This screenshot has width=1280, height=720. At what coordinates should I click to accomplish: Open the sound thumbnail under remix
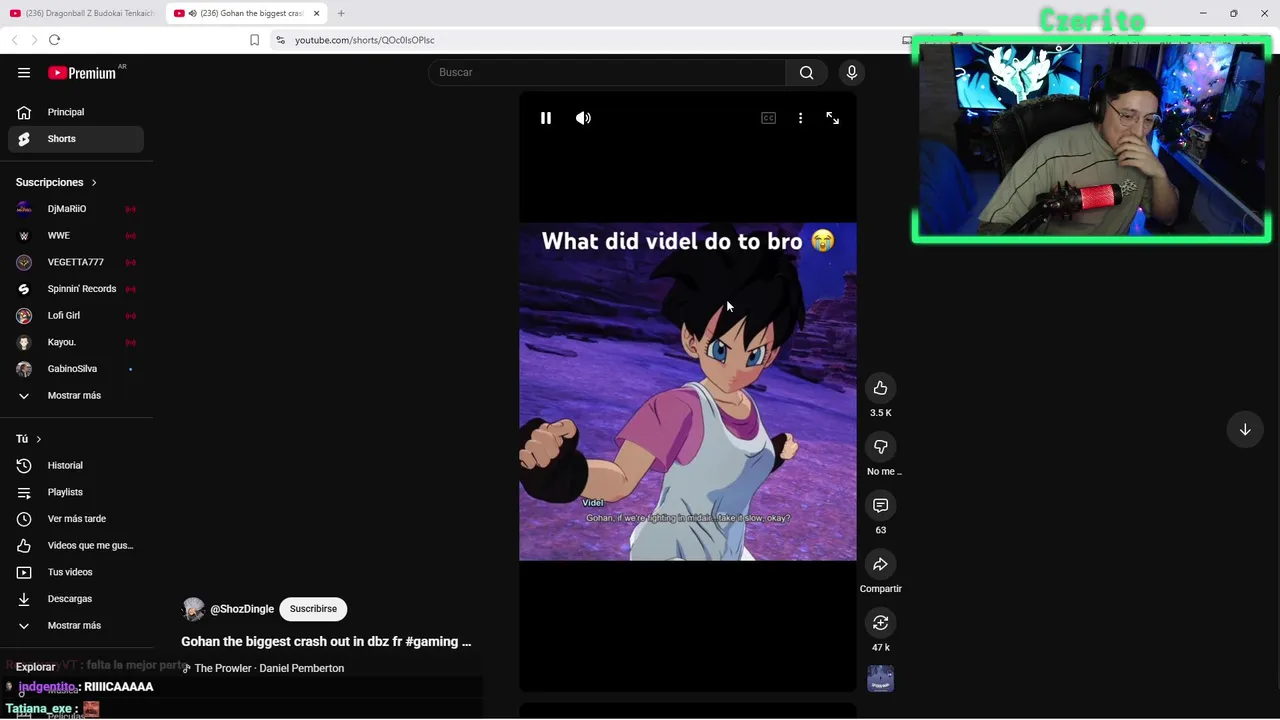click(880, 679)
